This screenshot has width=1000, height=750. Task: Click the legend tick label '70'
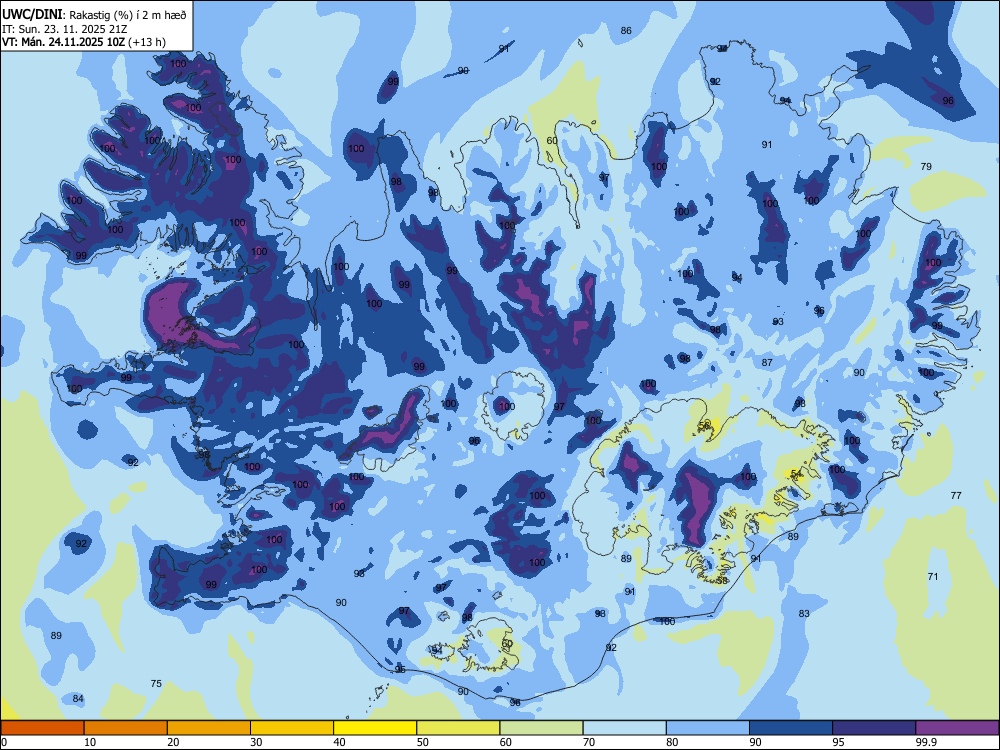[589, 742]
